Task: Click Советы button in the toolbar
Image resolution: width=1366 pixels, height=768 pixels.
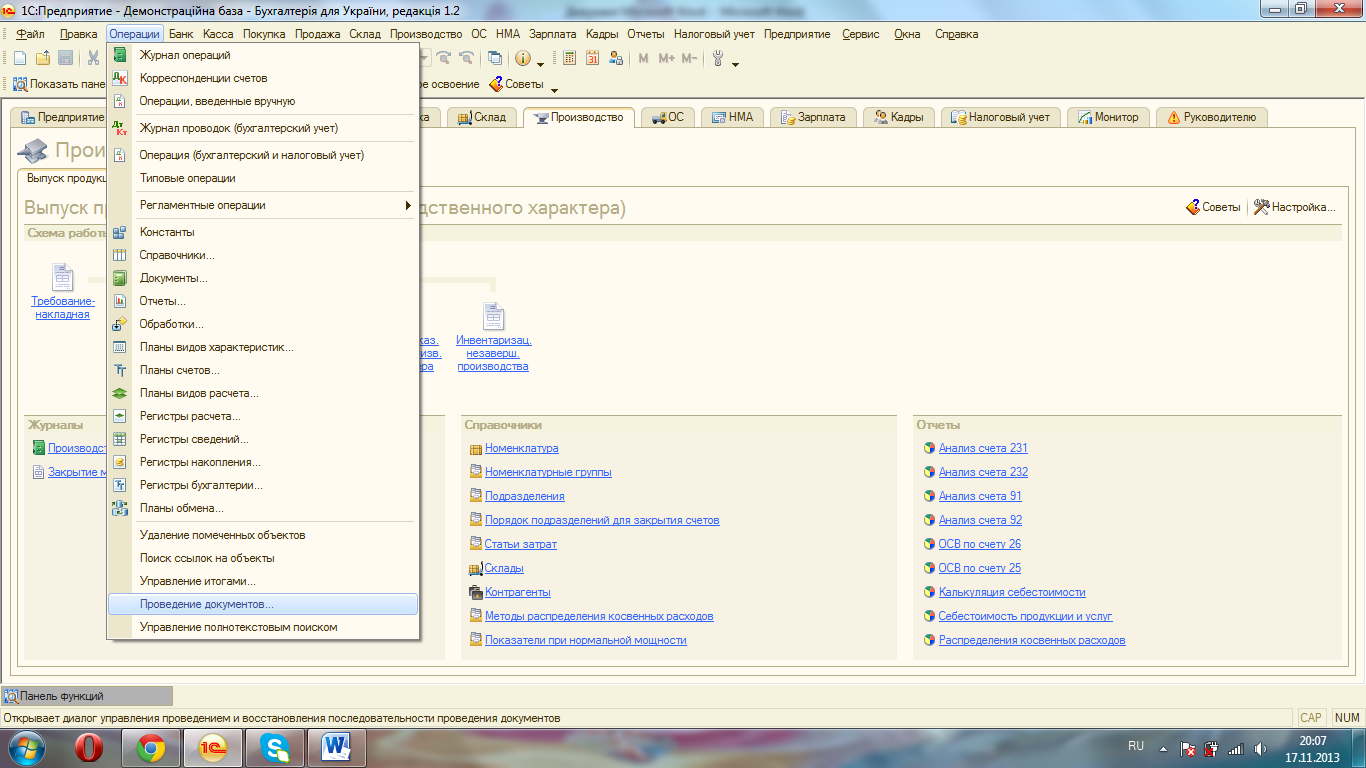Action: pos(516,84)
